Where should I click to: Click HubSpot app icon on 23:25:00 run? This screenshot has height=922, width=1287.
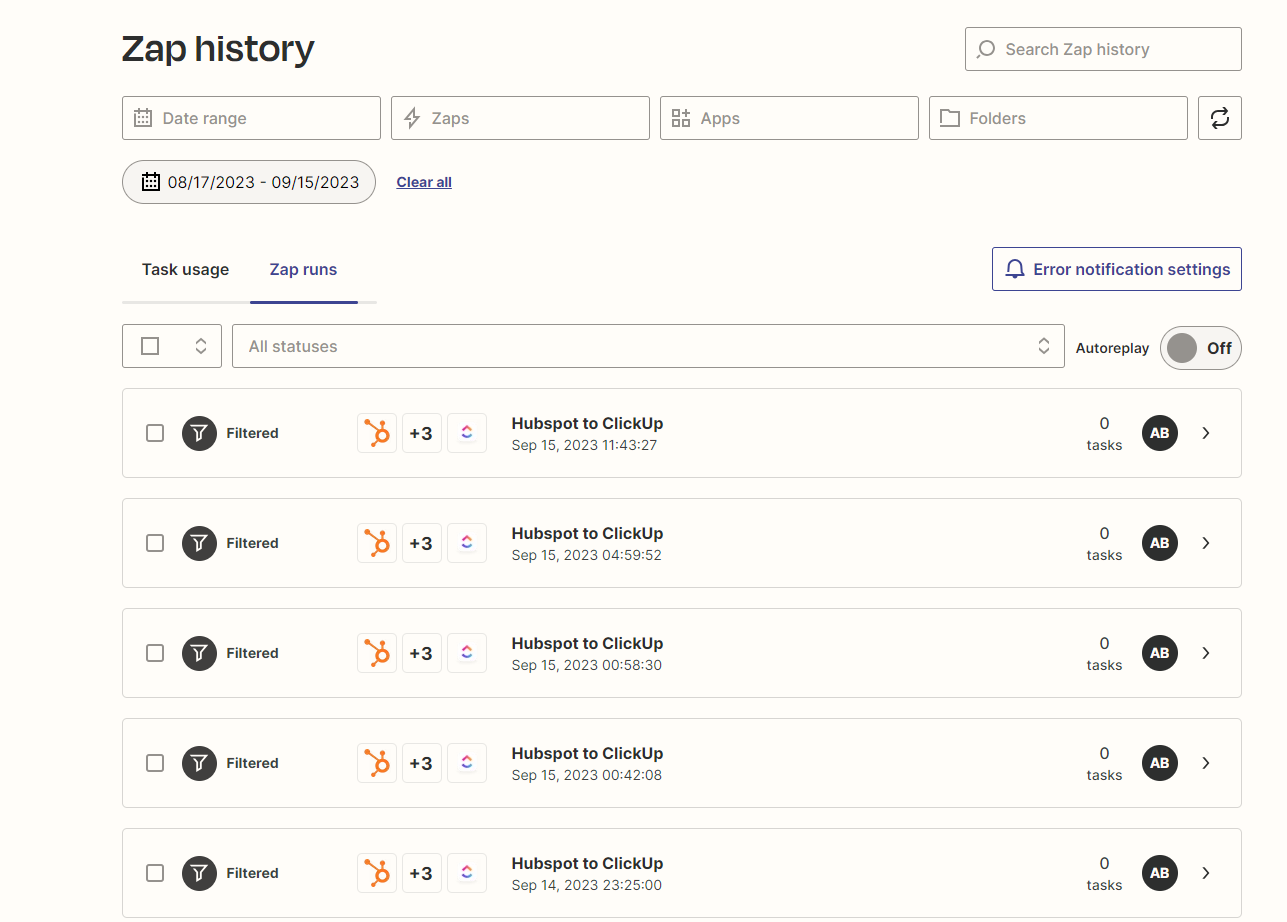[377, 873]
